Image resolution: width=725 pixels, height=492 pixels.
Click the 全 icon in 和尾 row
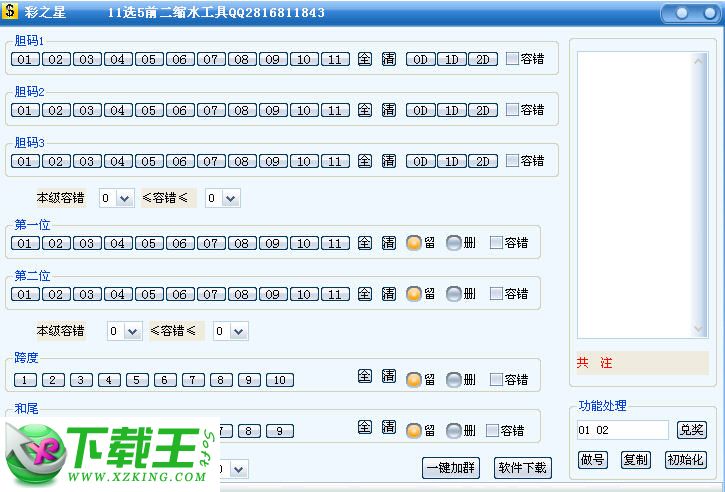[365, 427]
